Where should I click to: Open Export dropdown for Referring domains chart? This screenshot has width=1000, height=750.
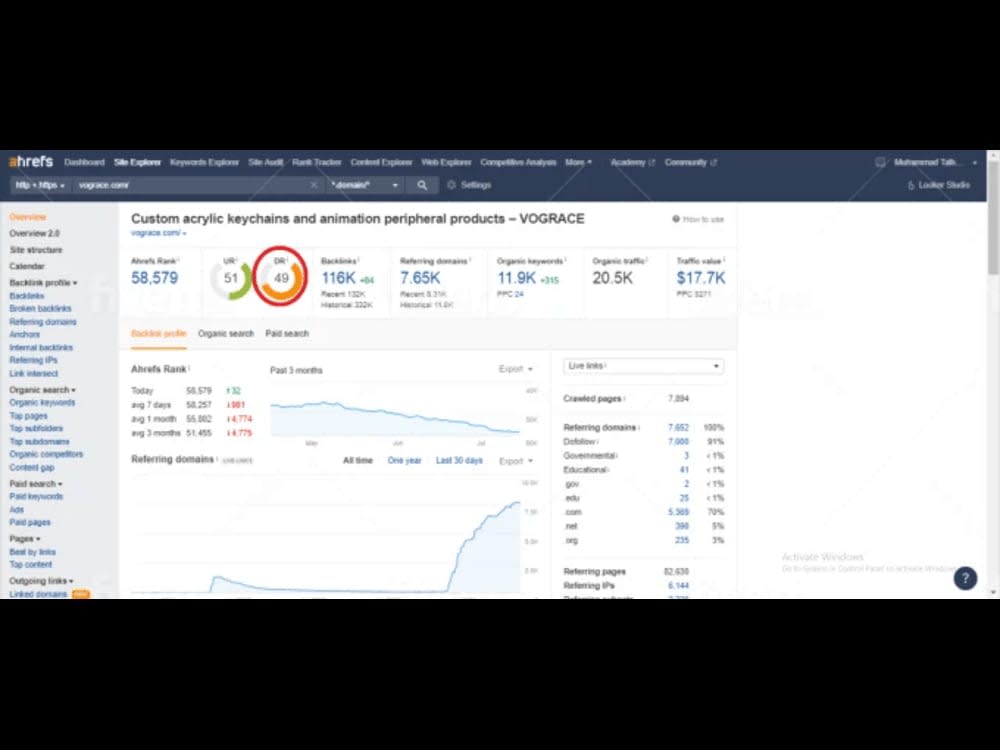click(x=515, y=461)
